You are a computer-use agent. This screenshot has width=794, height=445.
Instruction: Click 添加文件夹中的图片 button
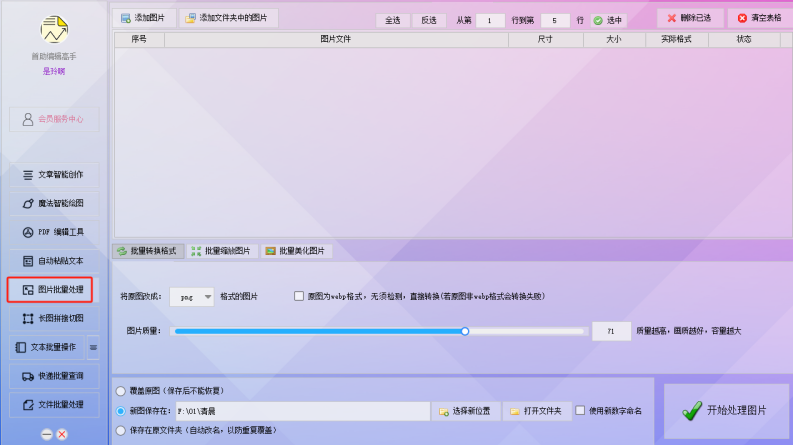[227, 18]
